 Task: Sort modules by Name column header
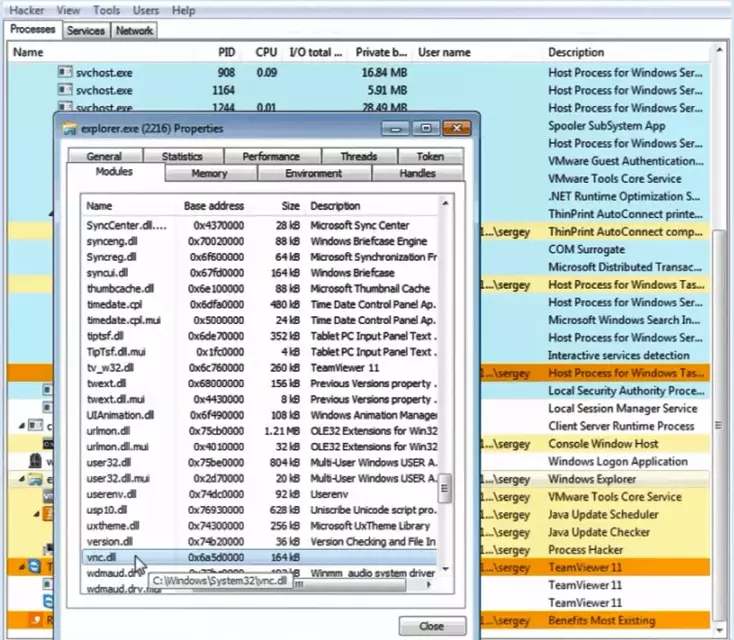pos(99,206)
